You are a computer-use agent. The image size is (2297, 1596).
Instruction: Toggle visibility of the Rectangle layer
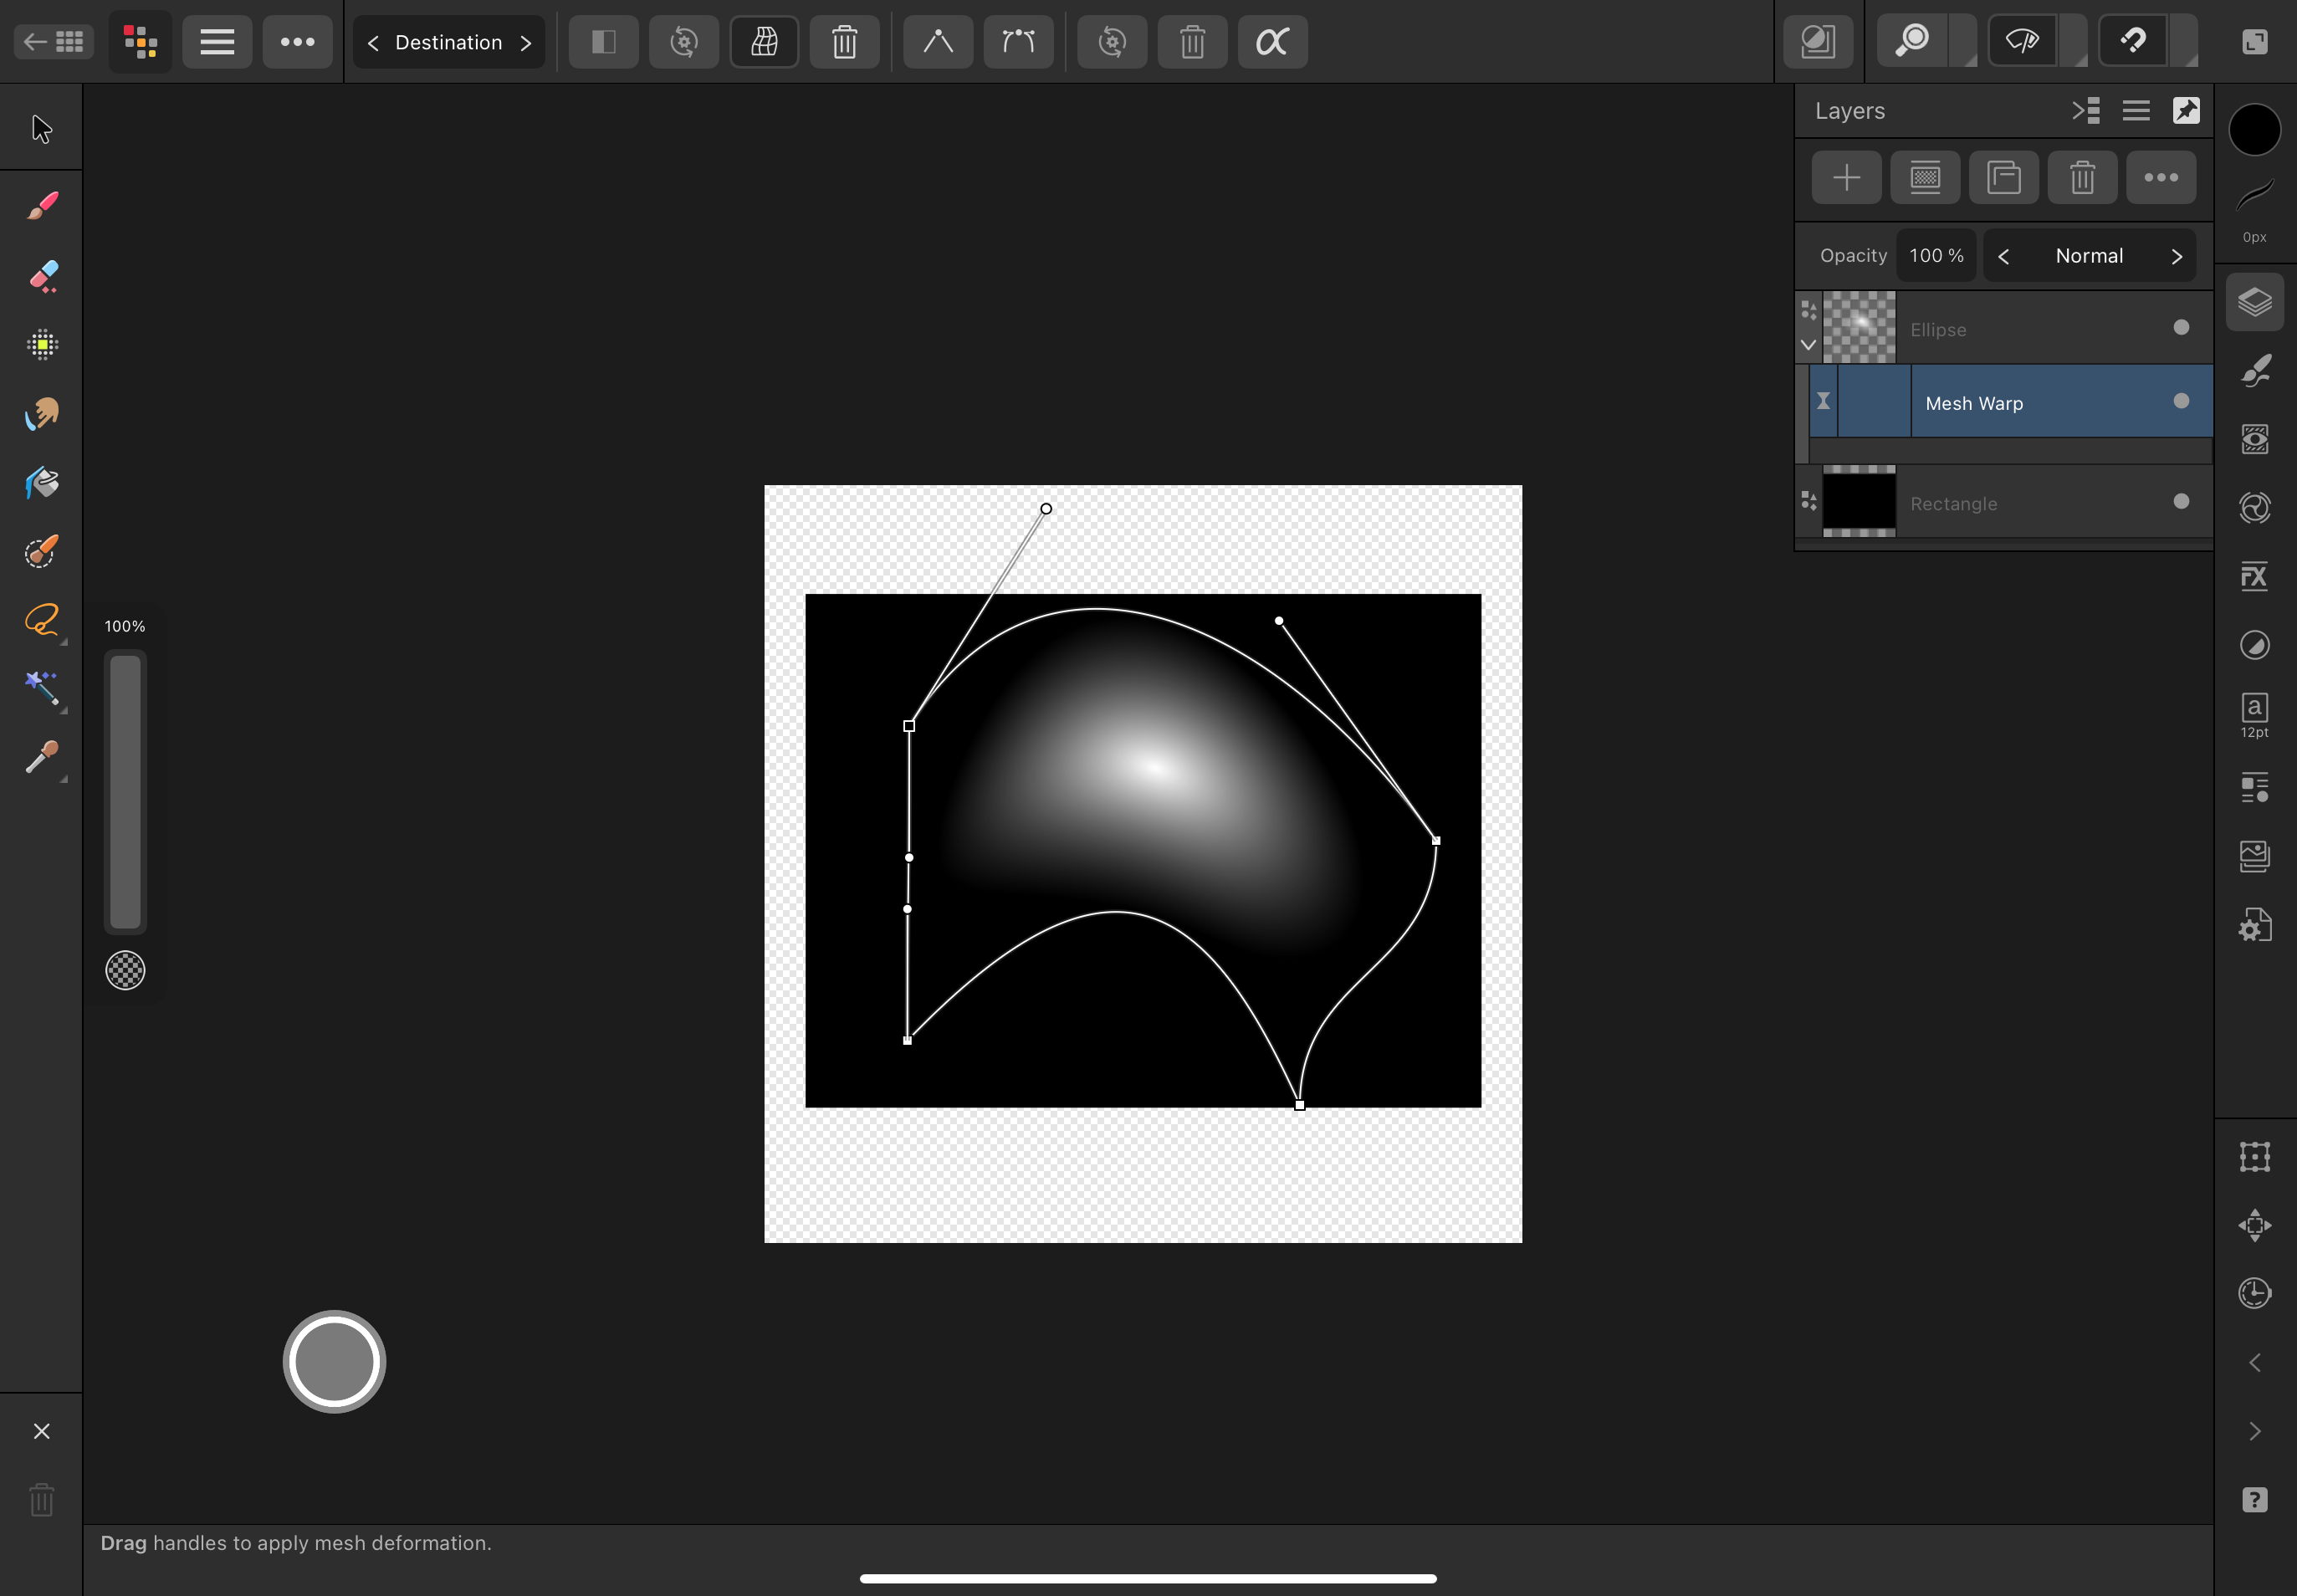2181,502
